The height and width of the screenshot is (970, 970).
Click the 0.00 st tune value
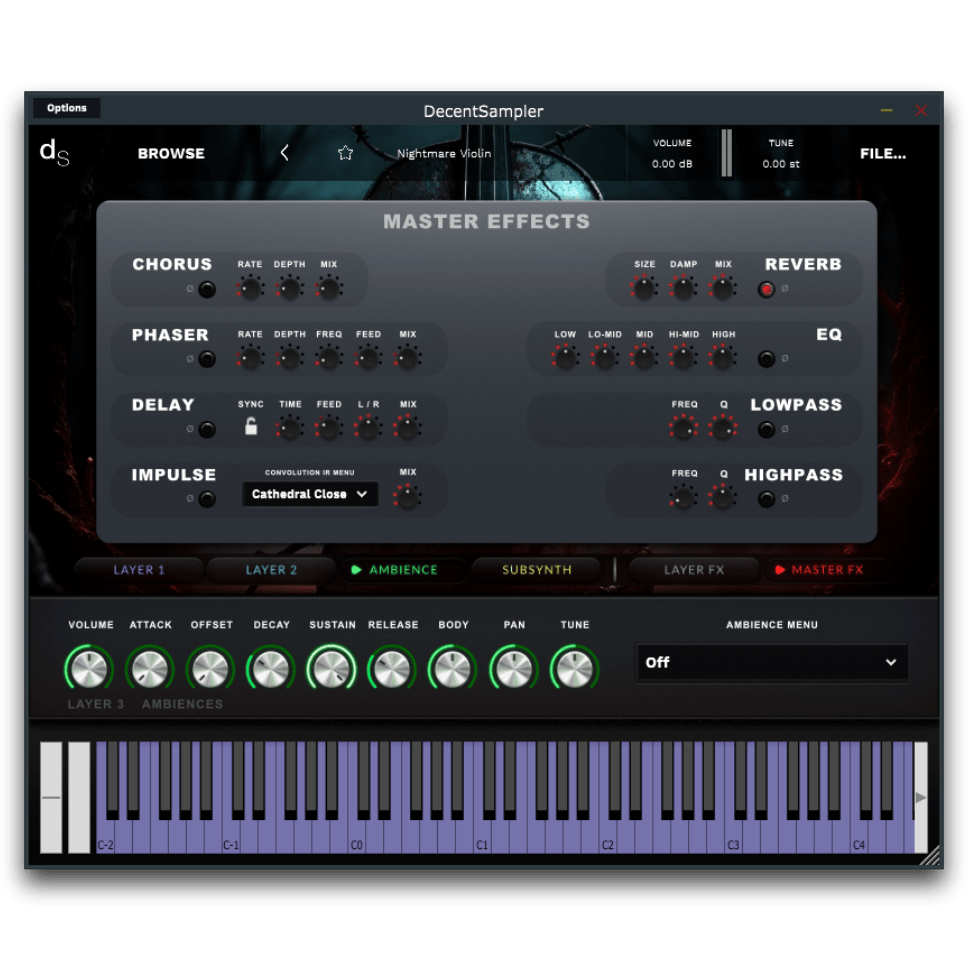click(x=781, y=164)
